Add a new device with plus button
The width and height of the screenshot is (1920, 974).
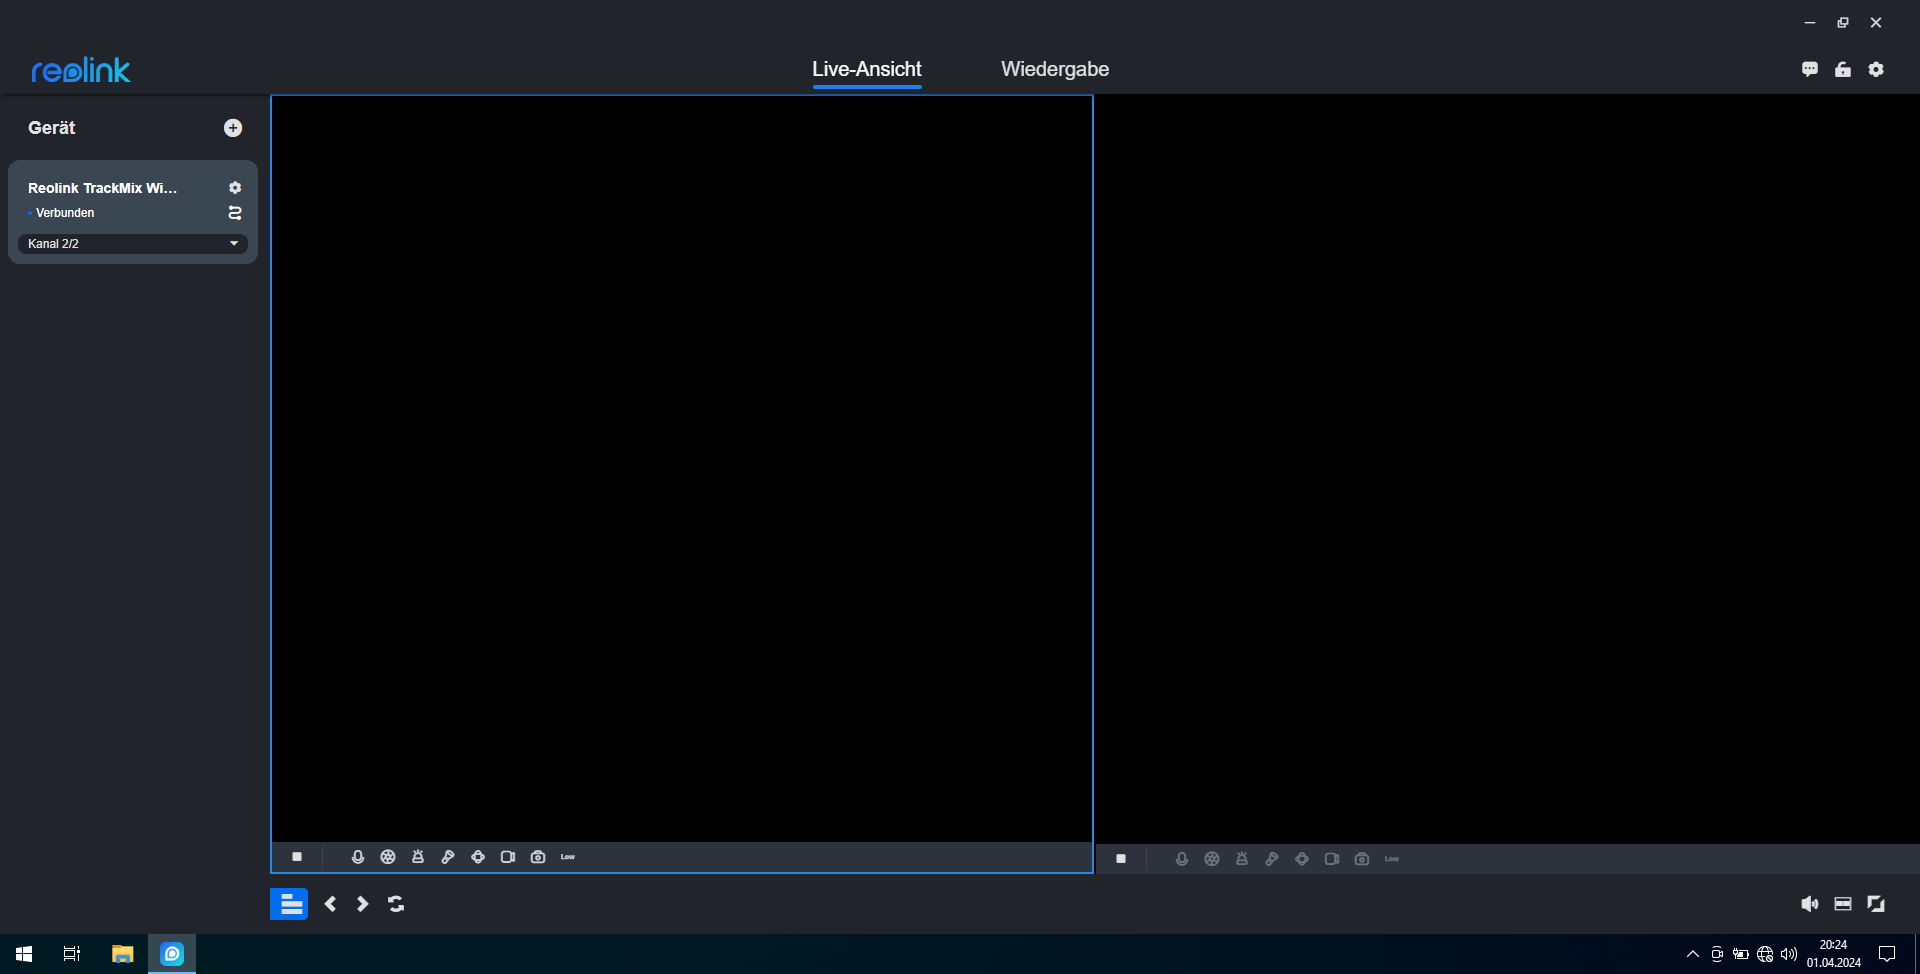pos(233,128)
